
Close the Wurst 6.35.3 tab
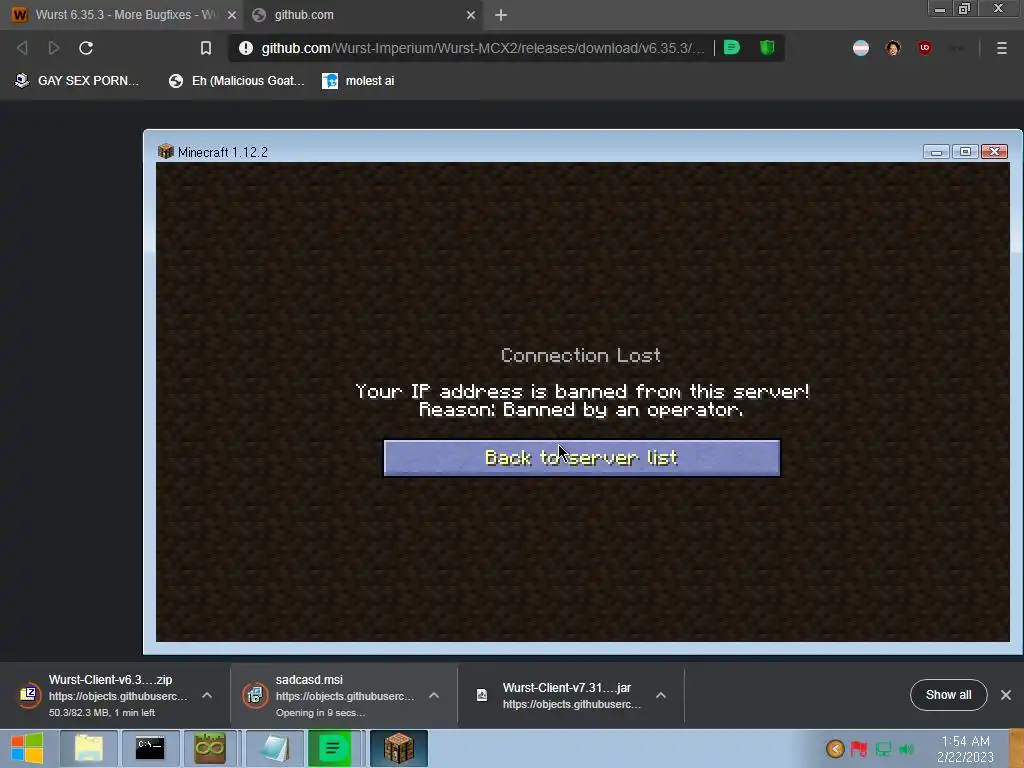[x=231, y=15]
